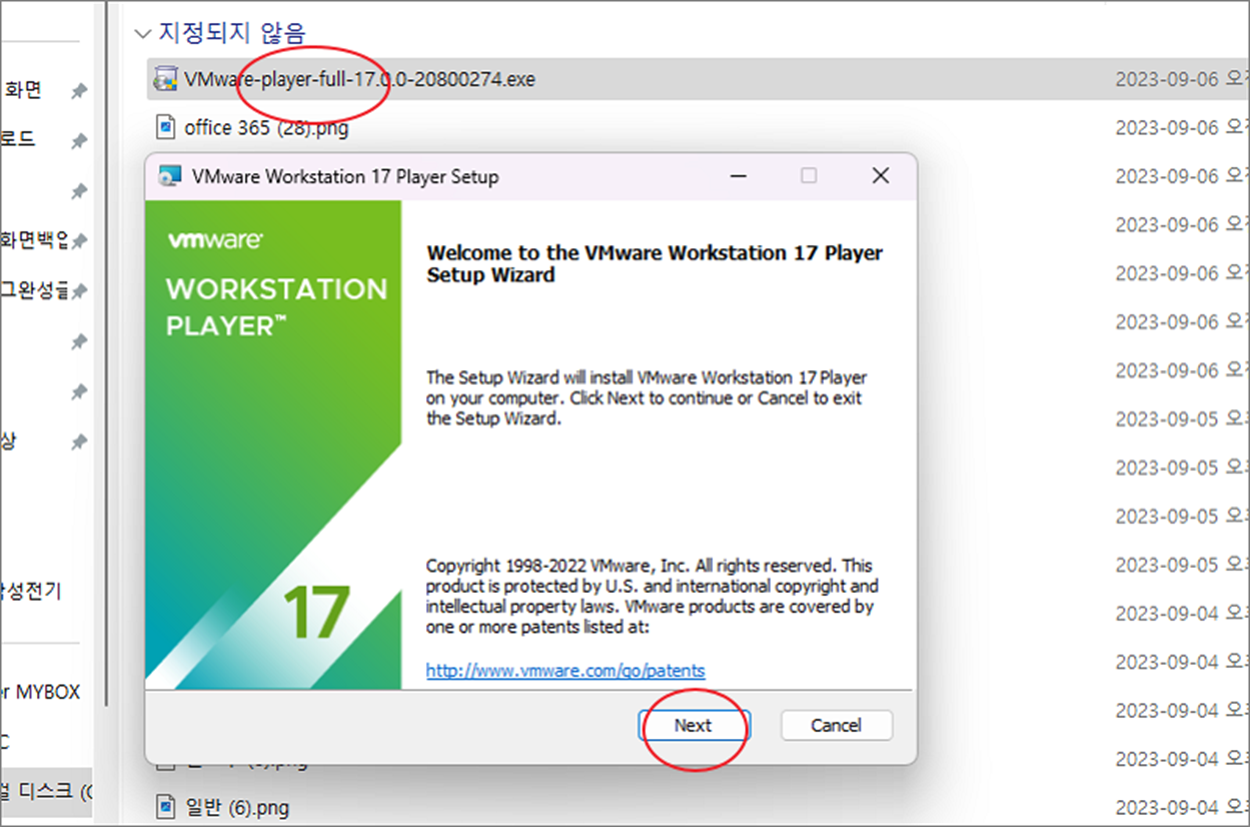Close the VMware Workstation 17 Player Setup dialog
1250x827 pixels.
tap(880, 176)
